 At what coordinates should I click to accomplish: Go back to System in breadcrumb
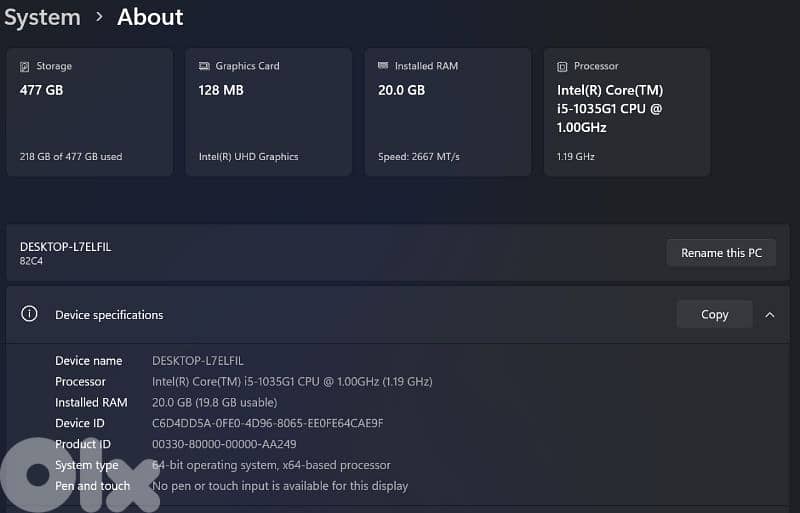42,17
